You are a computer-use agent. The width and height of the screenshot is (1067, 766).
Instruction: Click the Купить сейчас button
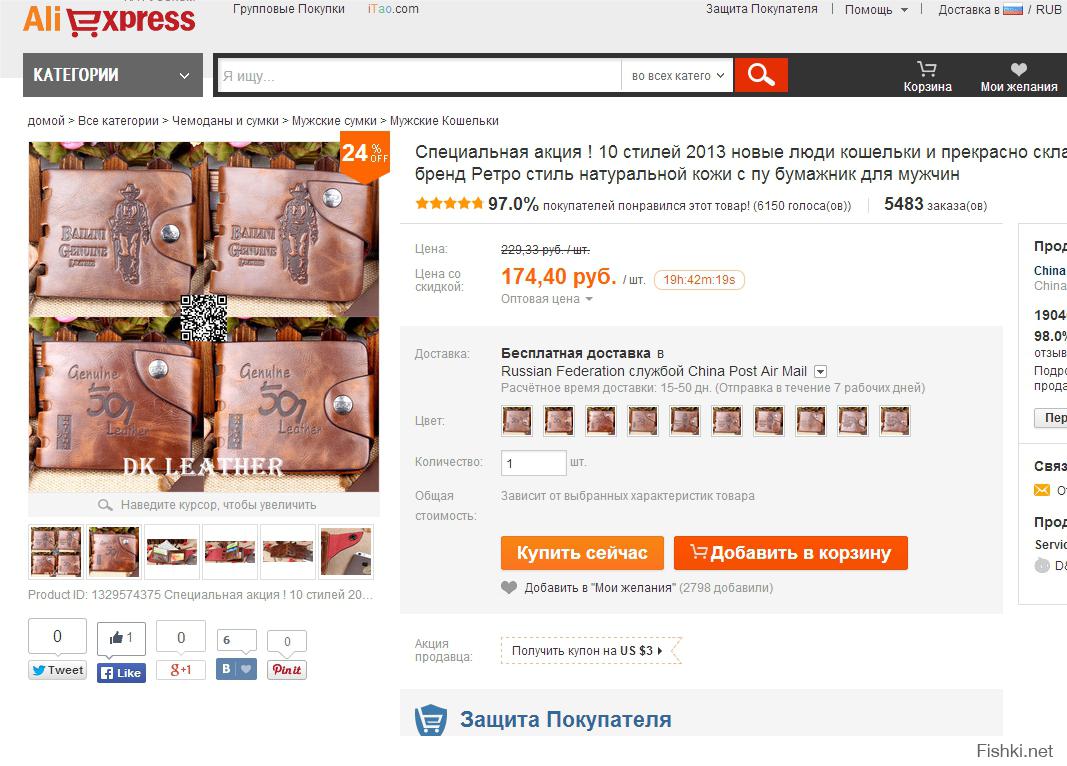point(582,552)
